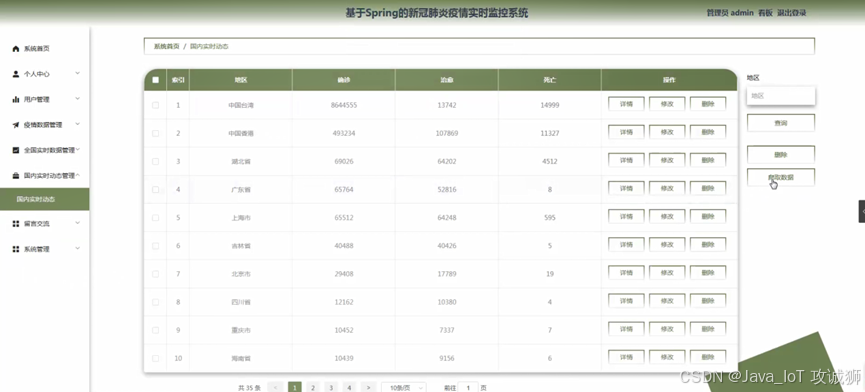Click the home icon beside 系统首页

[x=15, y=49]
